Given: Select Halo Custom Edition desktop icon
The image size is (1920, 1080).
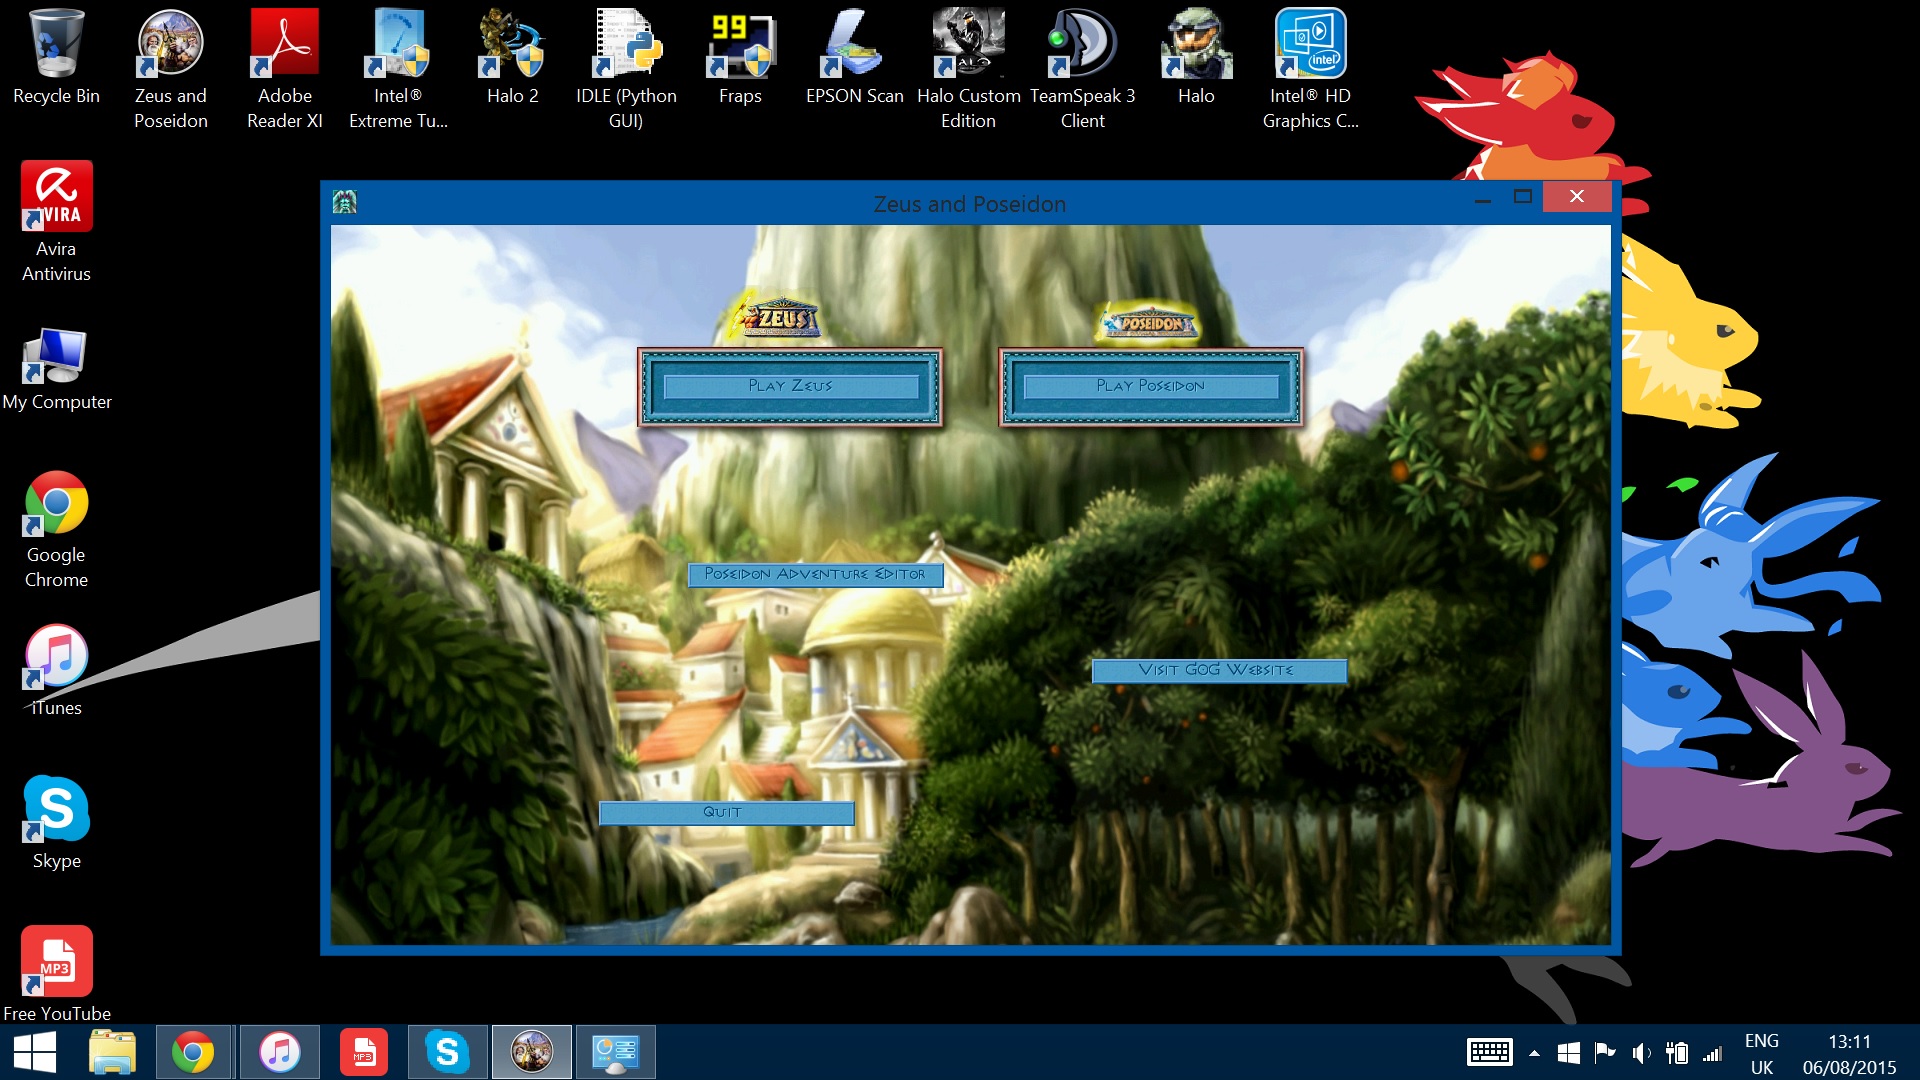Looking at the screenshot, I should (x=969, y=70).
